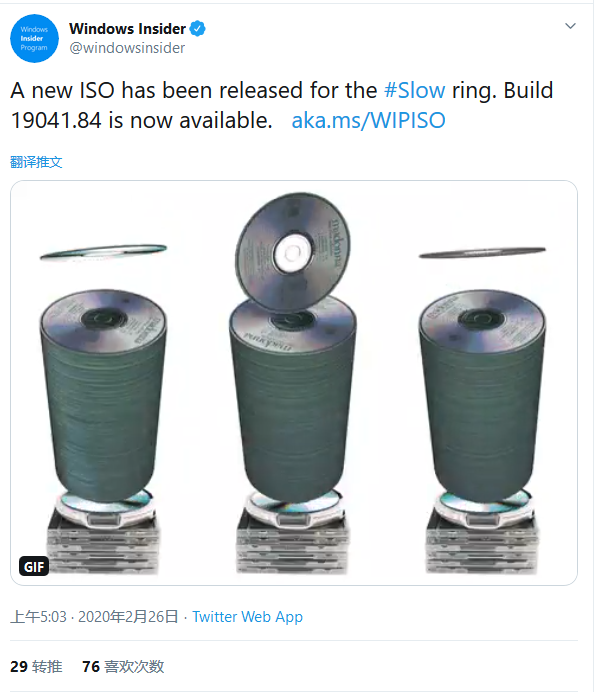Open the tilted flying CD in GIF
Screen dimensions: 595x692
[x=293, y=252]
